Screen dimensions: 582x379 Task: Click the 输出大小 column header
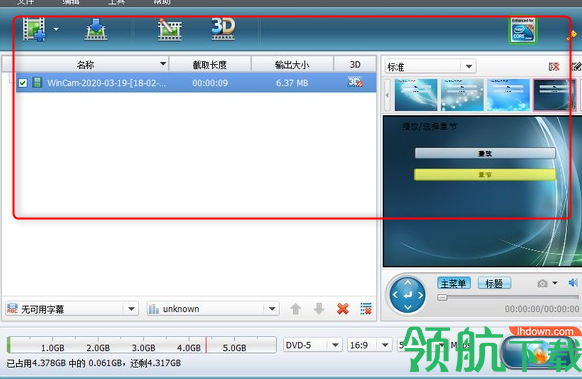[292, 65]
